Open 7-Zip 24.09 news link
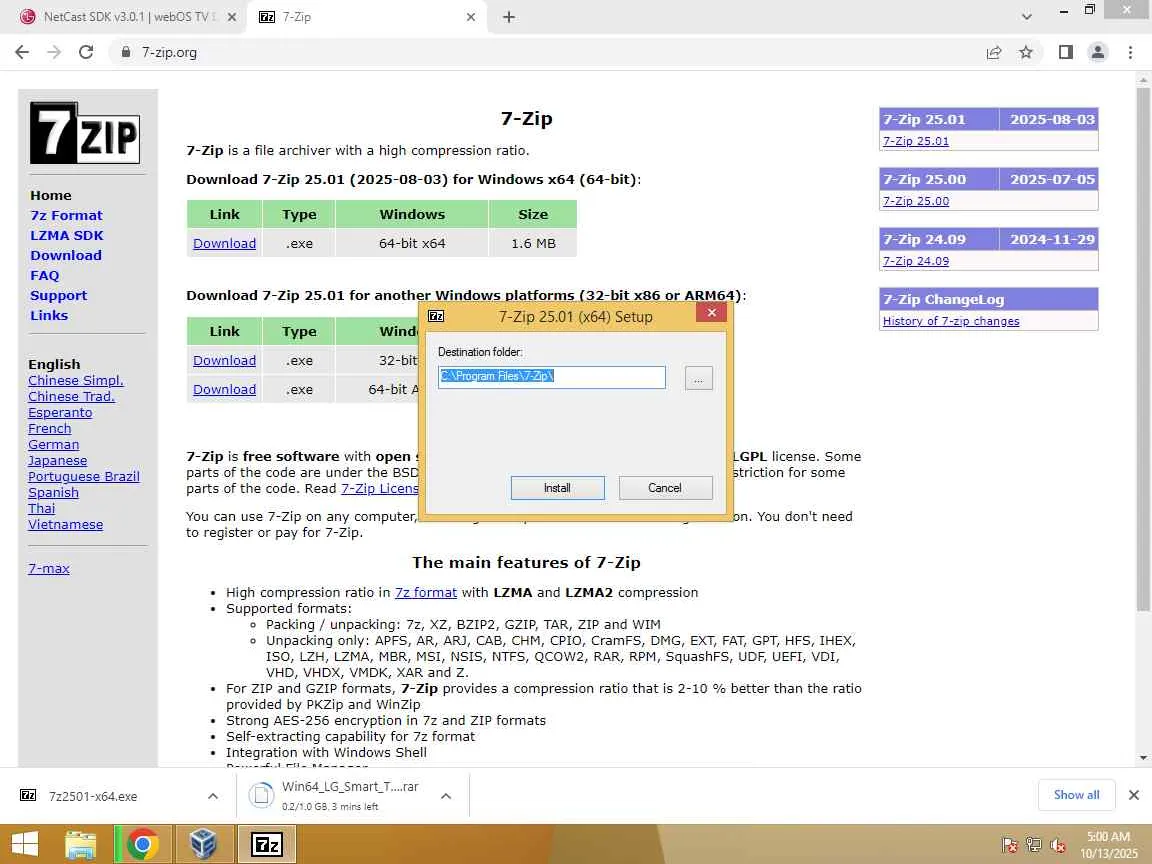The width and height of the screenshot is (1152, 864). pyautogui.click(x=915, y=262)
